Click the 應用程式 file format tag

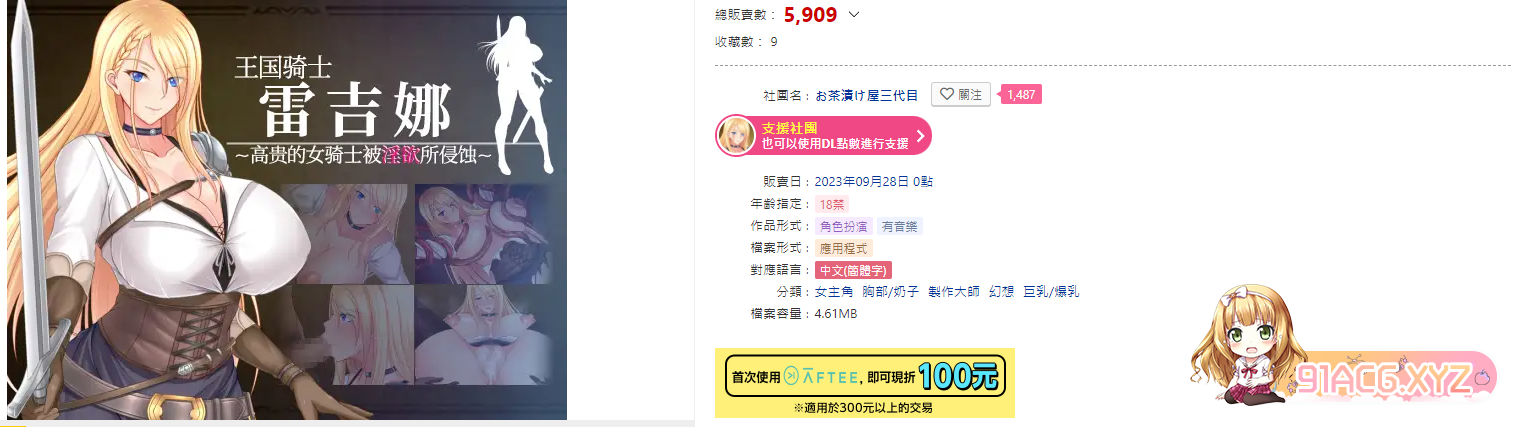click(845, 248)
